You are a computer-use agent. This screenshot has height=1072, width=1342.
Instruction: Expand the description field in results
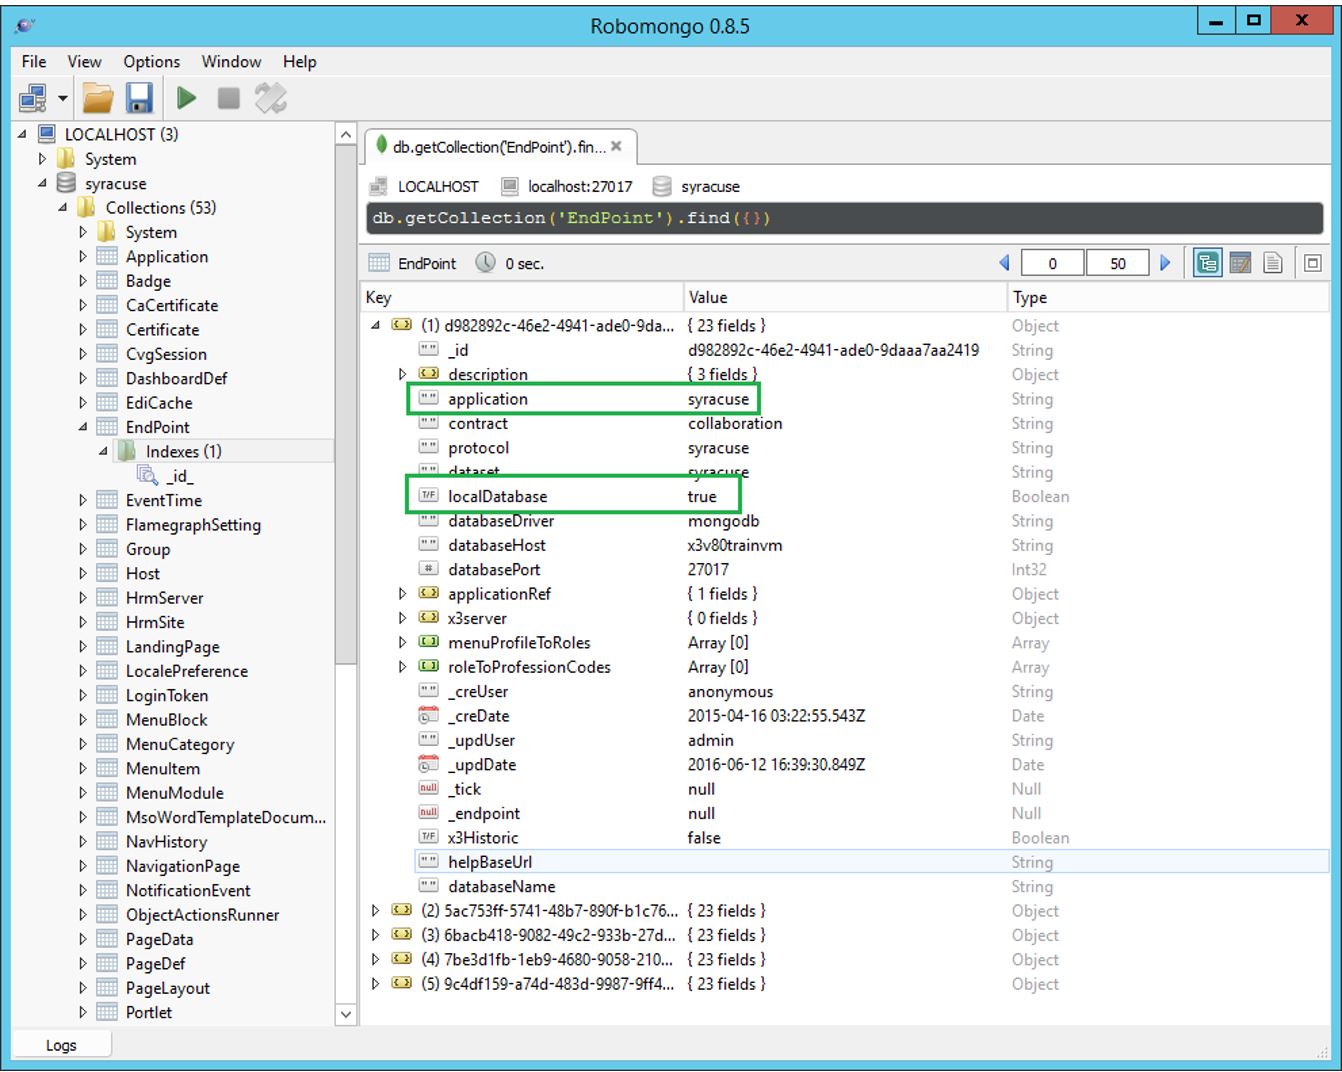[402, 374]
